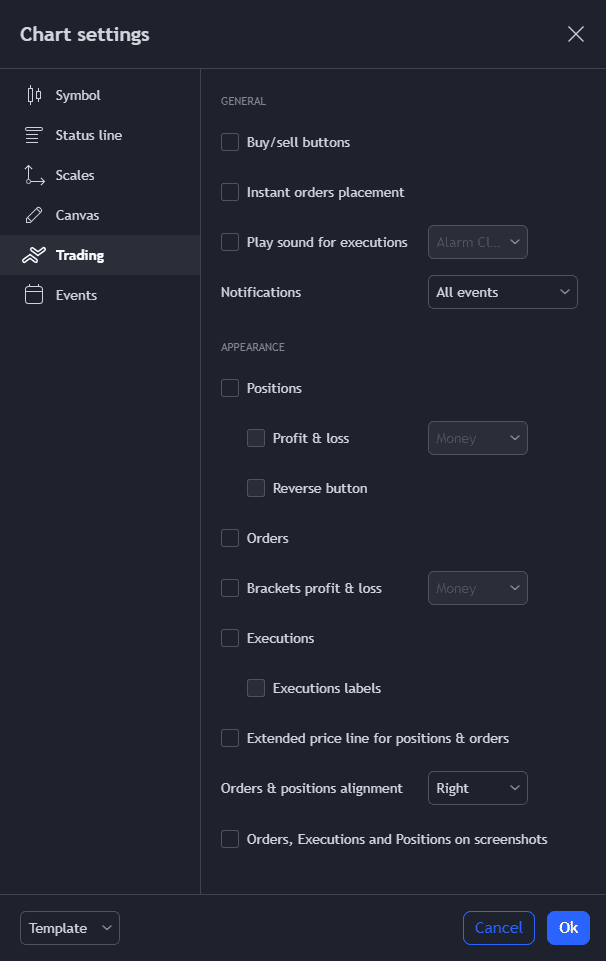606x961 pixels.
Task: Expand the Template dropdown
Action: click(70, 928)
